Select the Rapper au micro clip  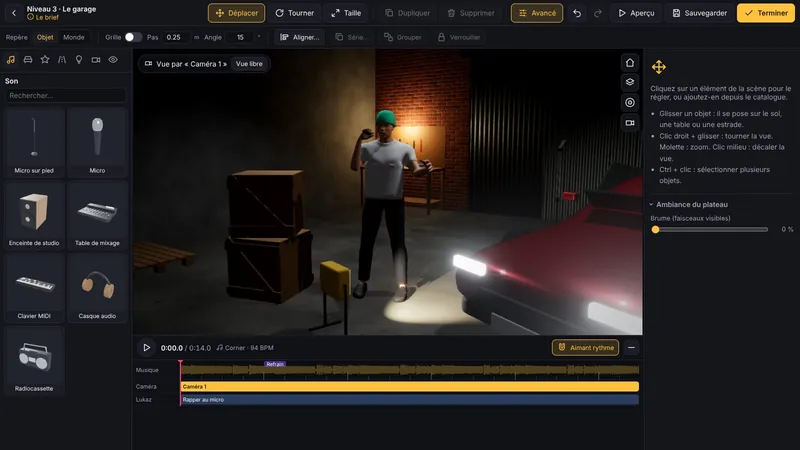tap(410, 400)
